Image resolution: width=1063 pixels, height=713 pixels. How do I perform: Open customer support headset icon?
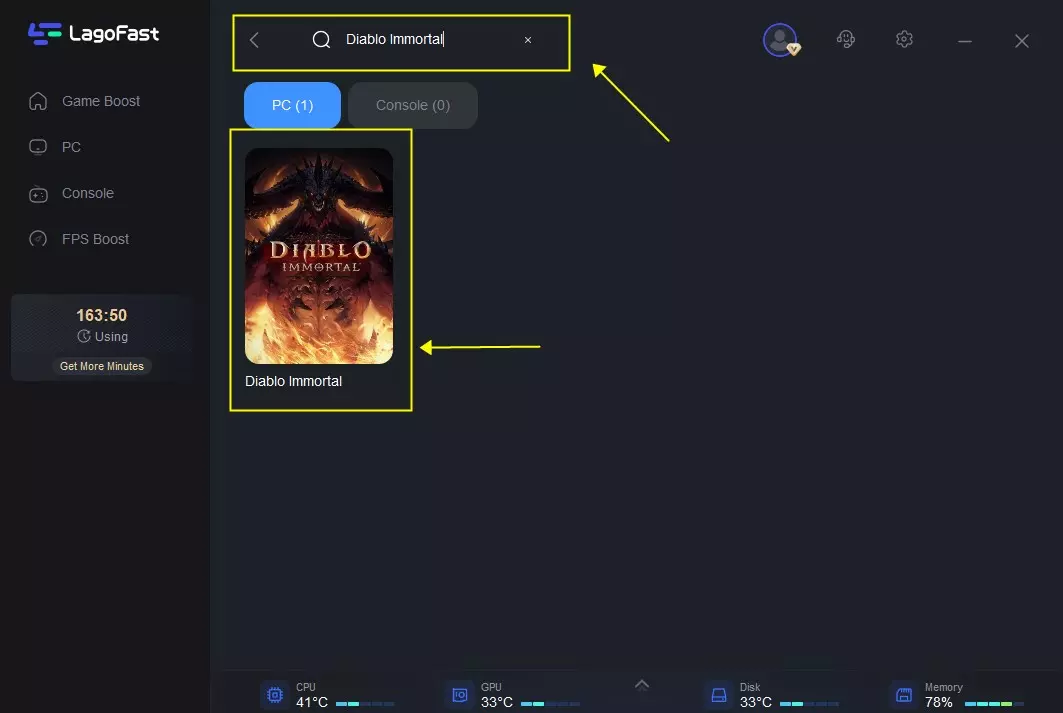click(845, 39)
